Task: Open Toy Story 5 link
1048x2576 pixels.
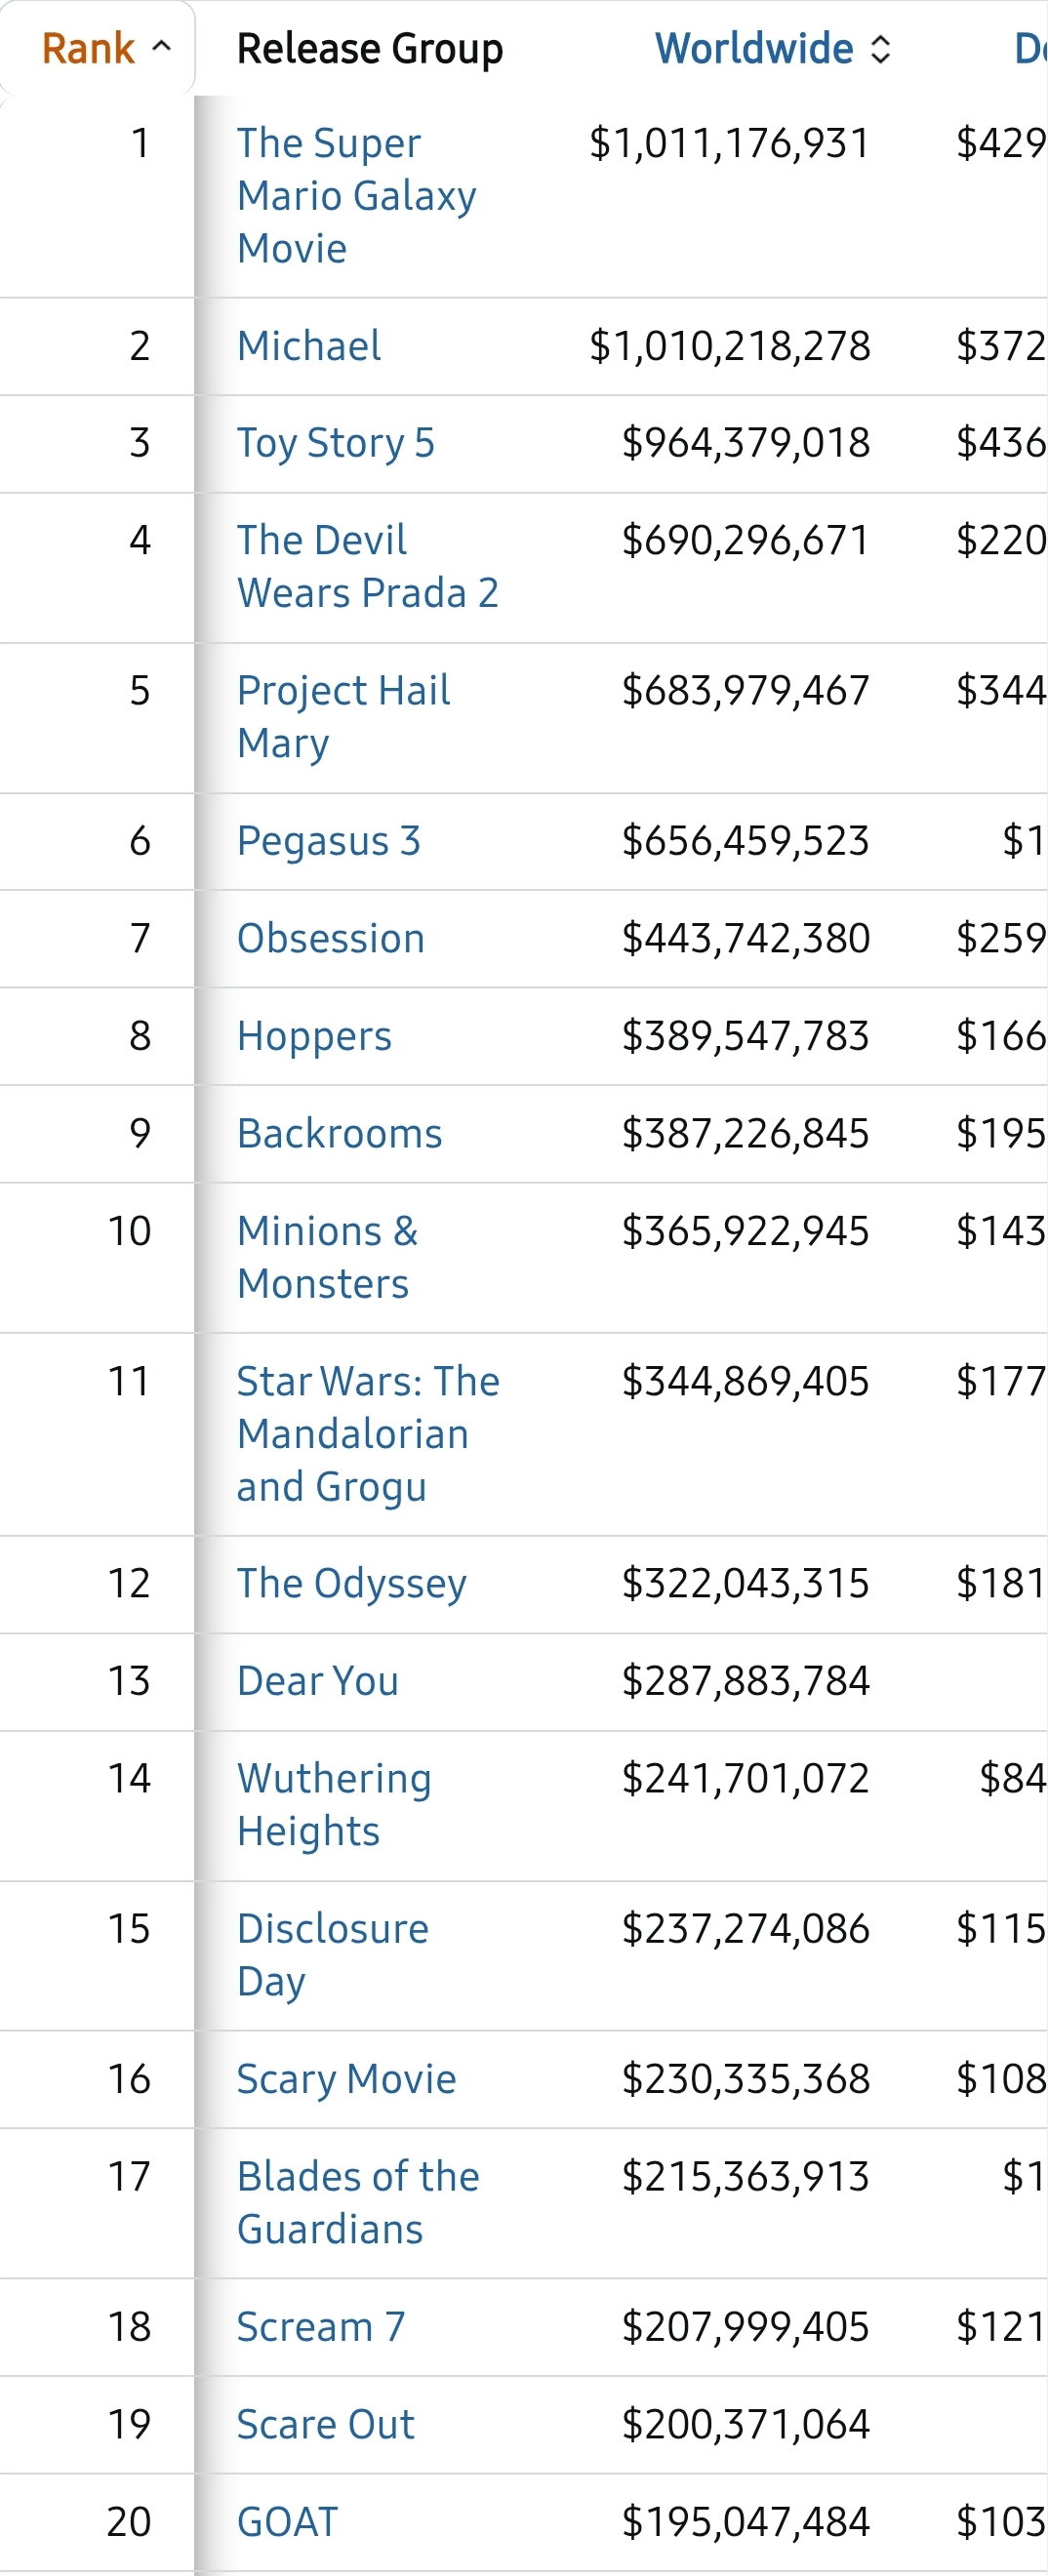Action: [x=336, y=443]
